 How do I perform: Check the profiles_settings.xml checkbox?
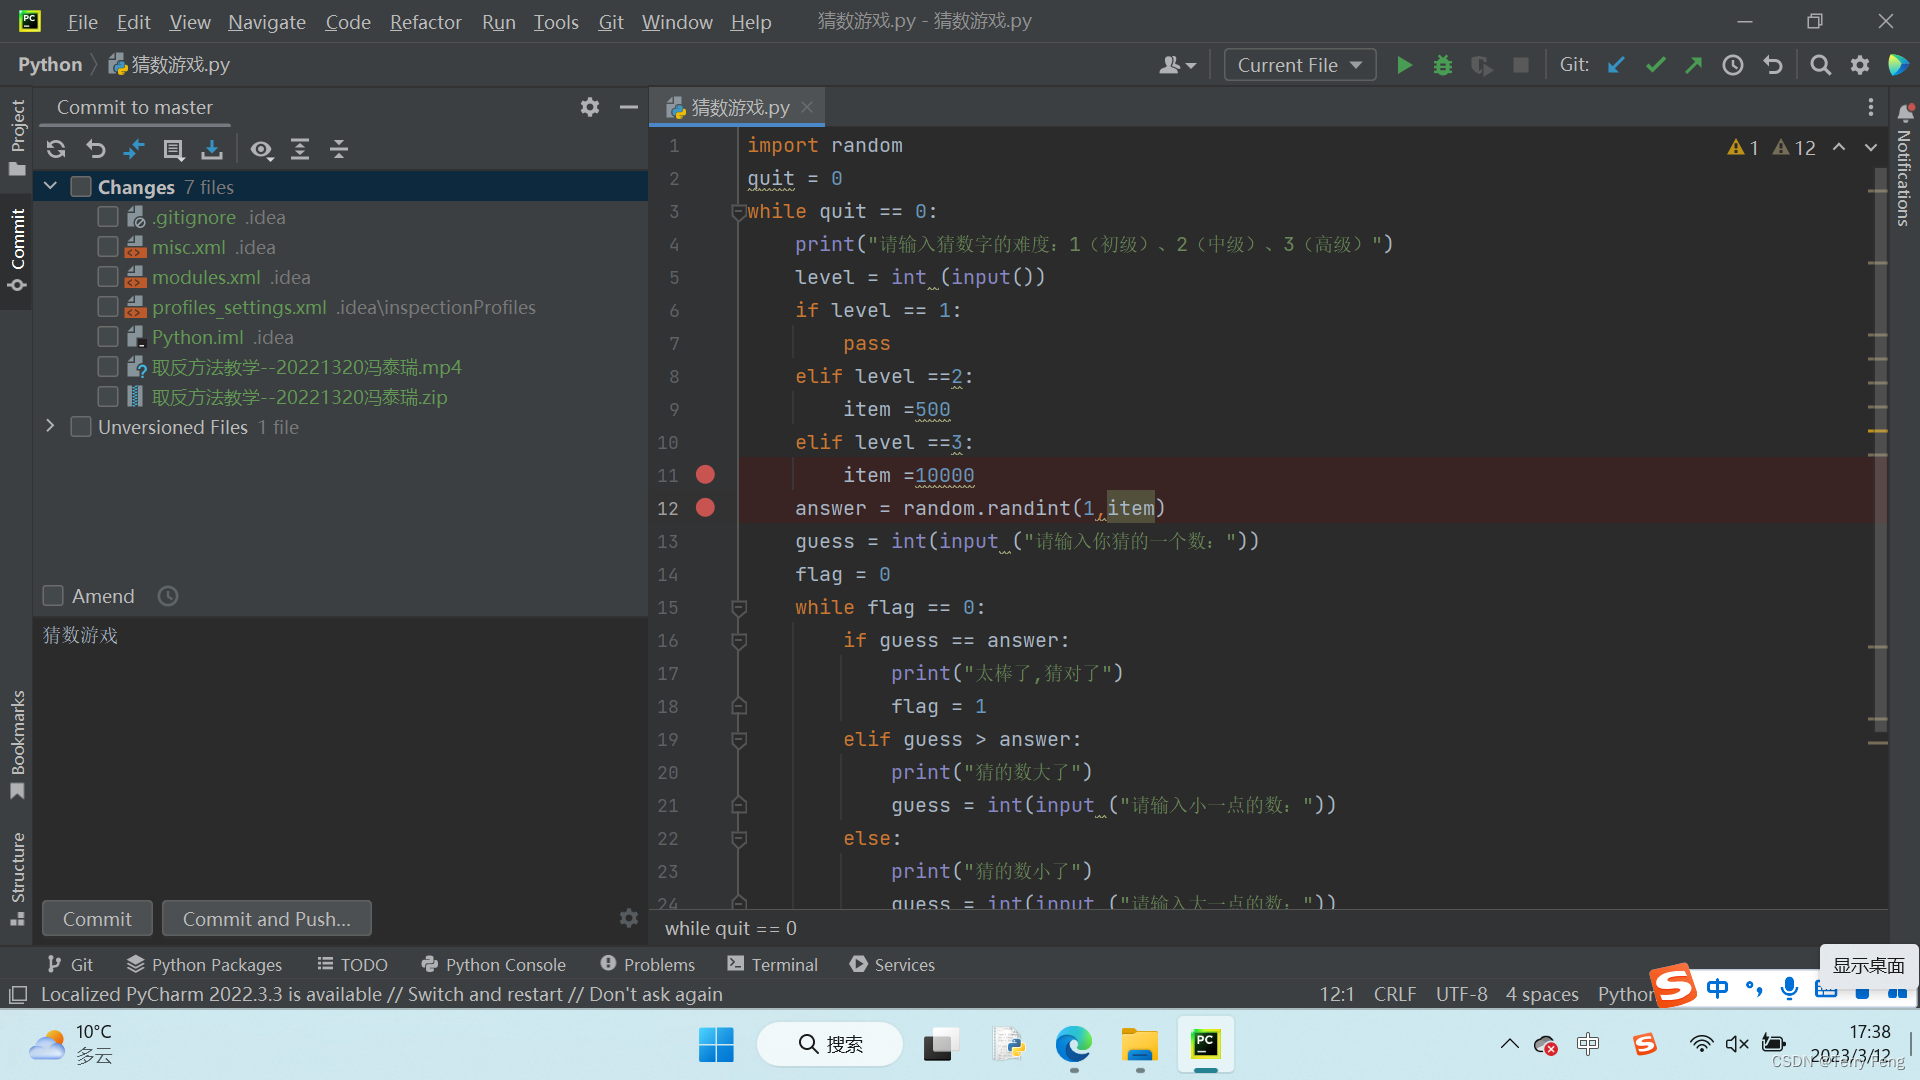(108, 307)
